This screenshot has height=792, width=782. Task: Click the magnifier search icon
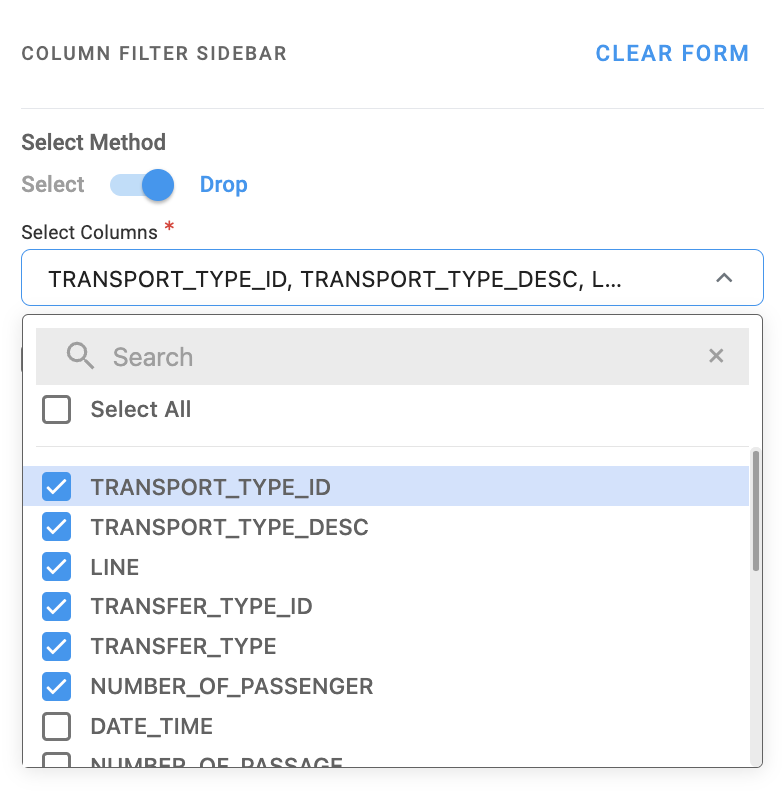tap(80, 356)
